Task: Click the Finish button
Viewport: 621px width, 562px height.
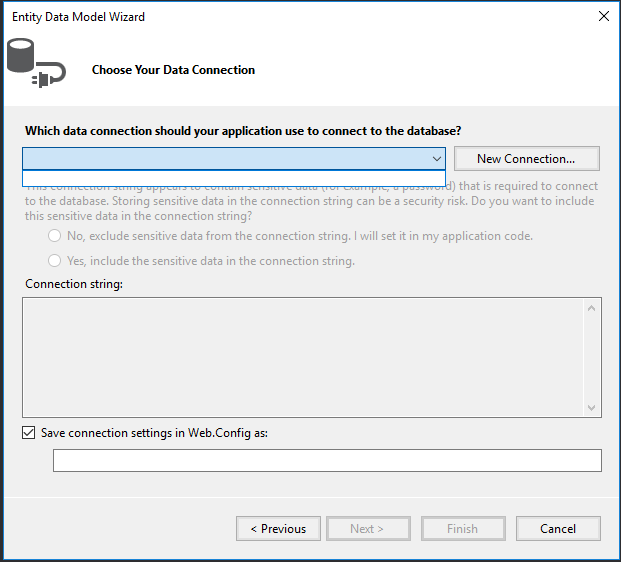Action: click(463, 529)
